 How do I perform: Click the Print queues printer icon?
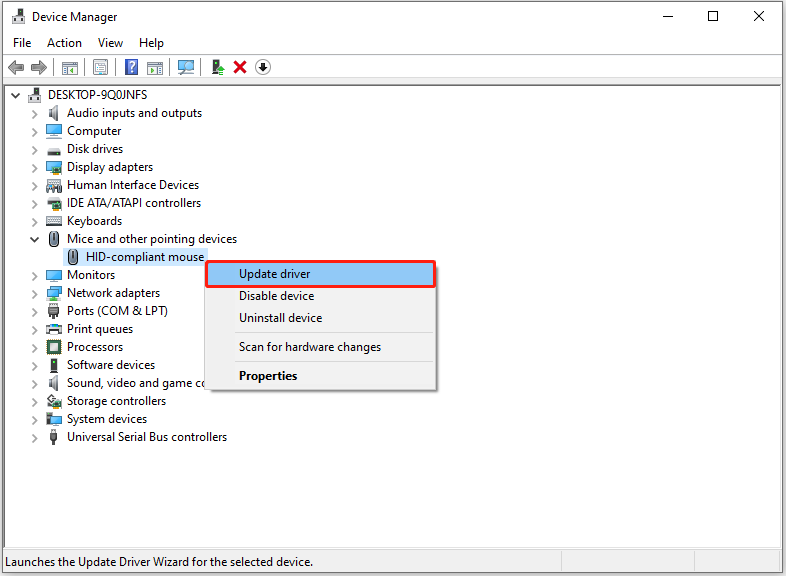(54, 329)
